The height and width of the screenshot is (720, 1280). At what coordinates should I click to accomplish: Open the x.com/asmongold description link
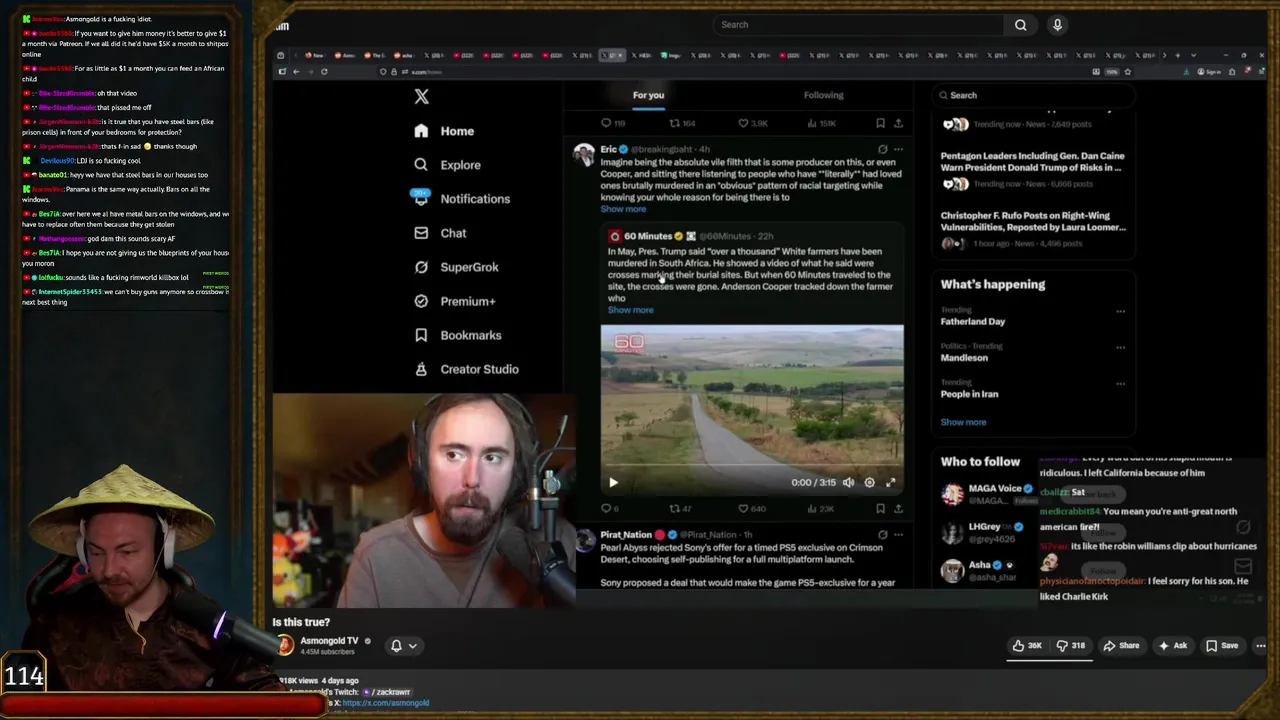[386, 703]
